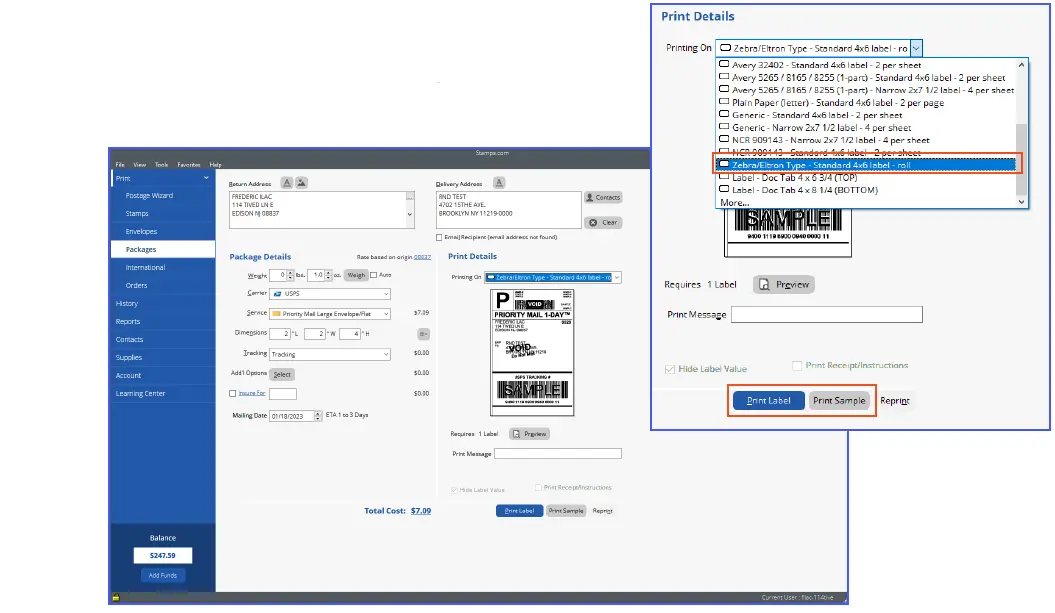
Task: Open saved package dimensions icon button
Action: pyautogui.click(x=423, y=334)
